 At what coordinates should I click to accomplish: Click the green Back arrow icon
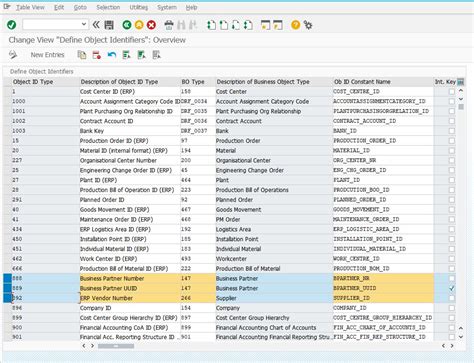pyautogui.click(x=127, y=25)
